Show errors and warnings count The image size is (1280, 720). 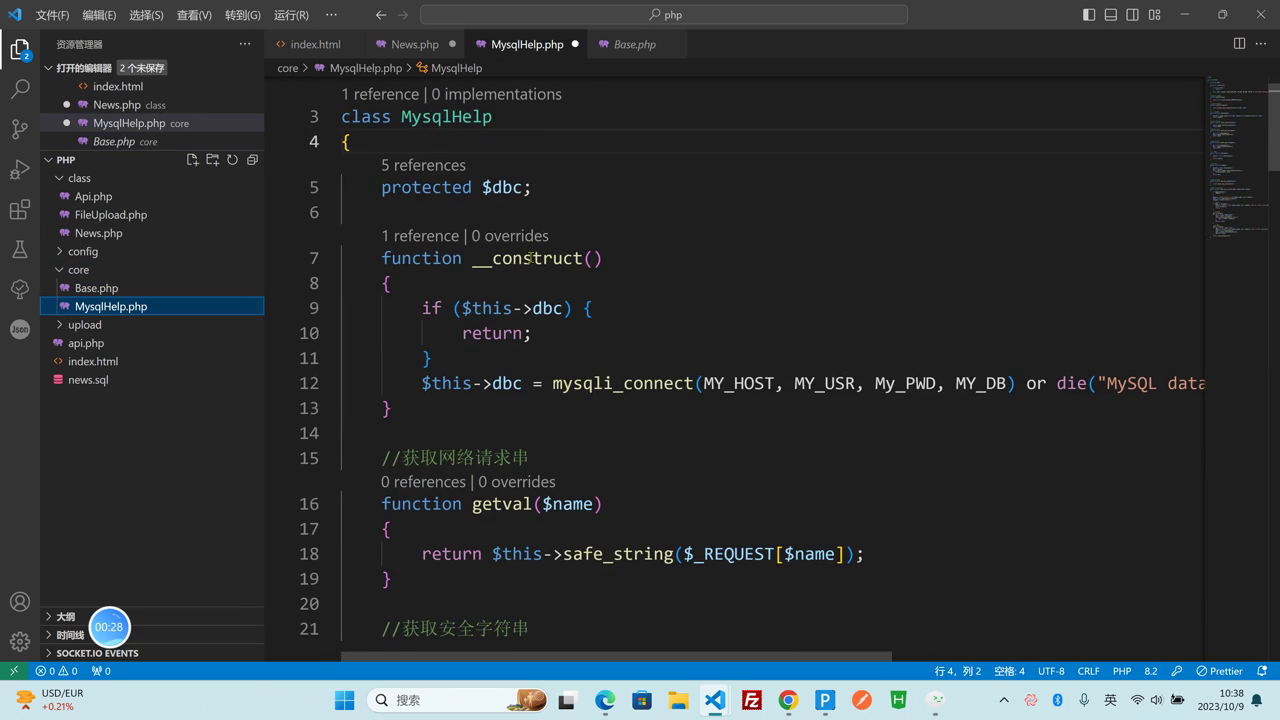pyautogui.click(x=56, y=671)
